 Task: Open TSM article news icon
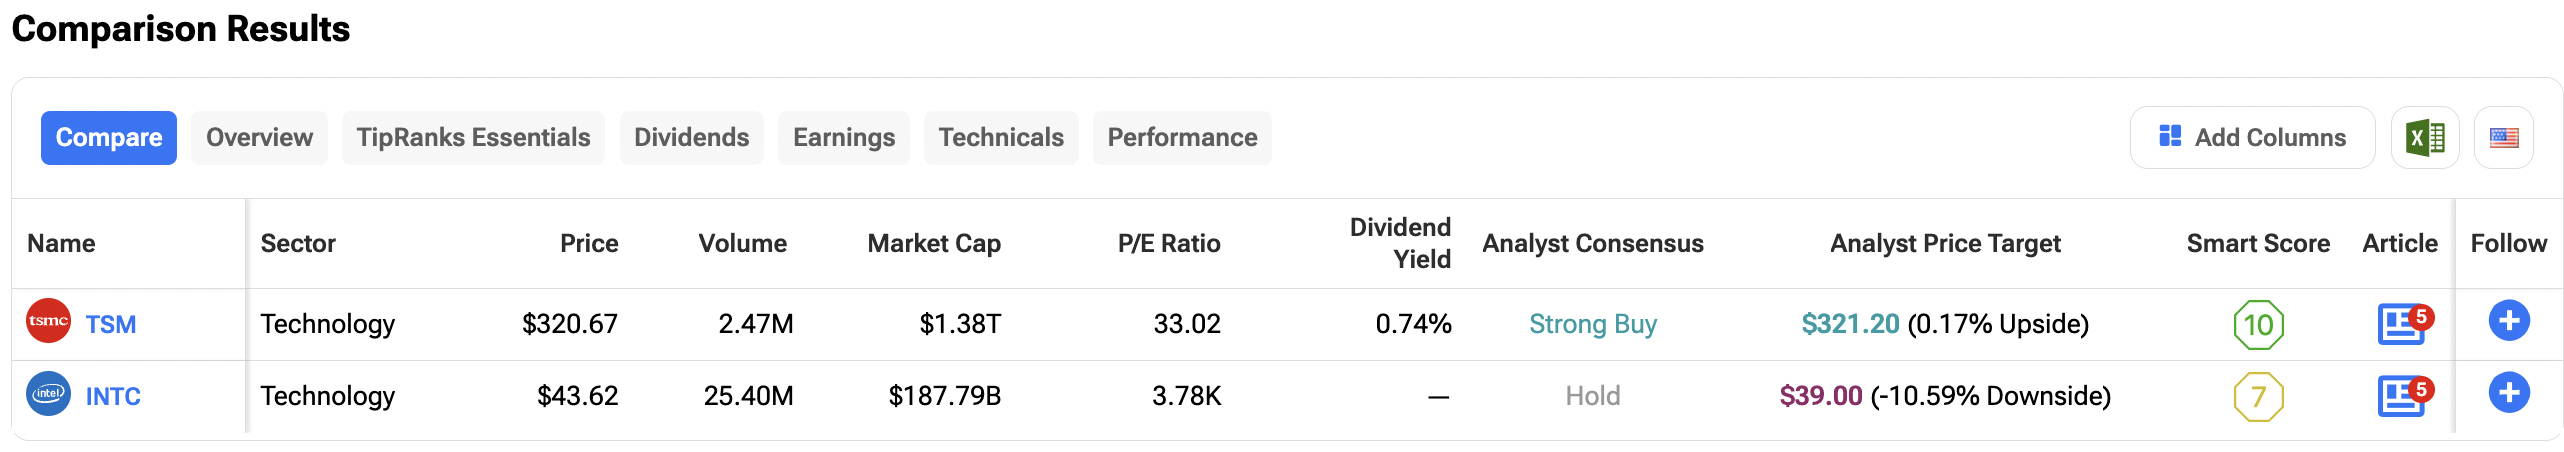[2401, 324]
